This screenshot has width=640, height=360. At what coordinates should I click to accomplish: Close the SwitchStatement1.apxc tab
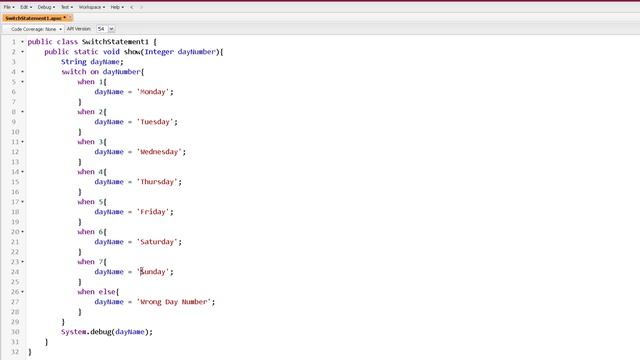(70, 18)
